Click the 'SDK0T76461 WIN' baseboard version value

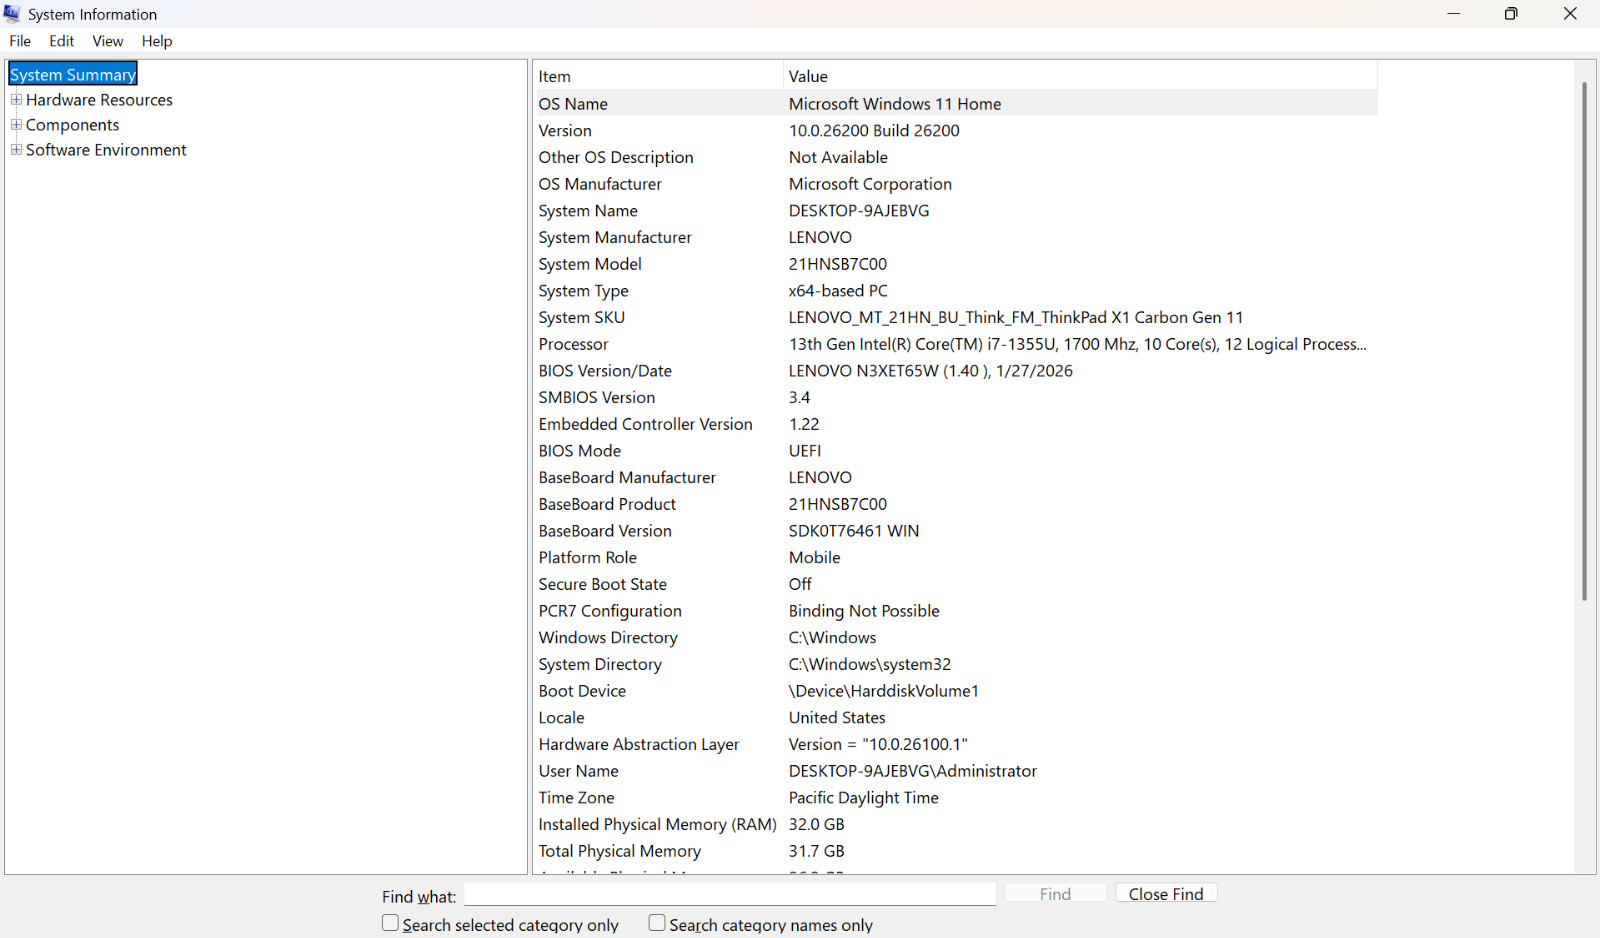click(854, 531)
